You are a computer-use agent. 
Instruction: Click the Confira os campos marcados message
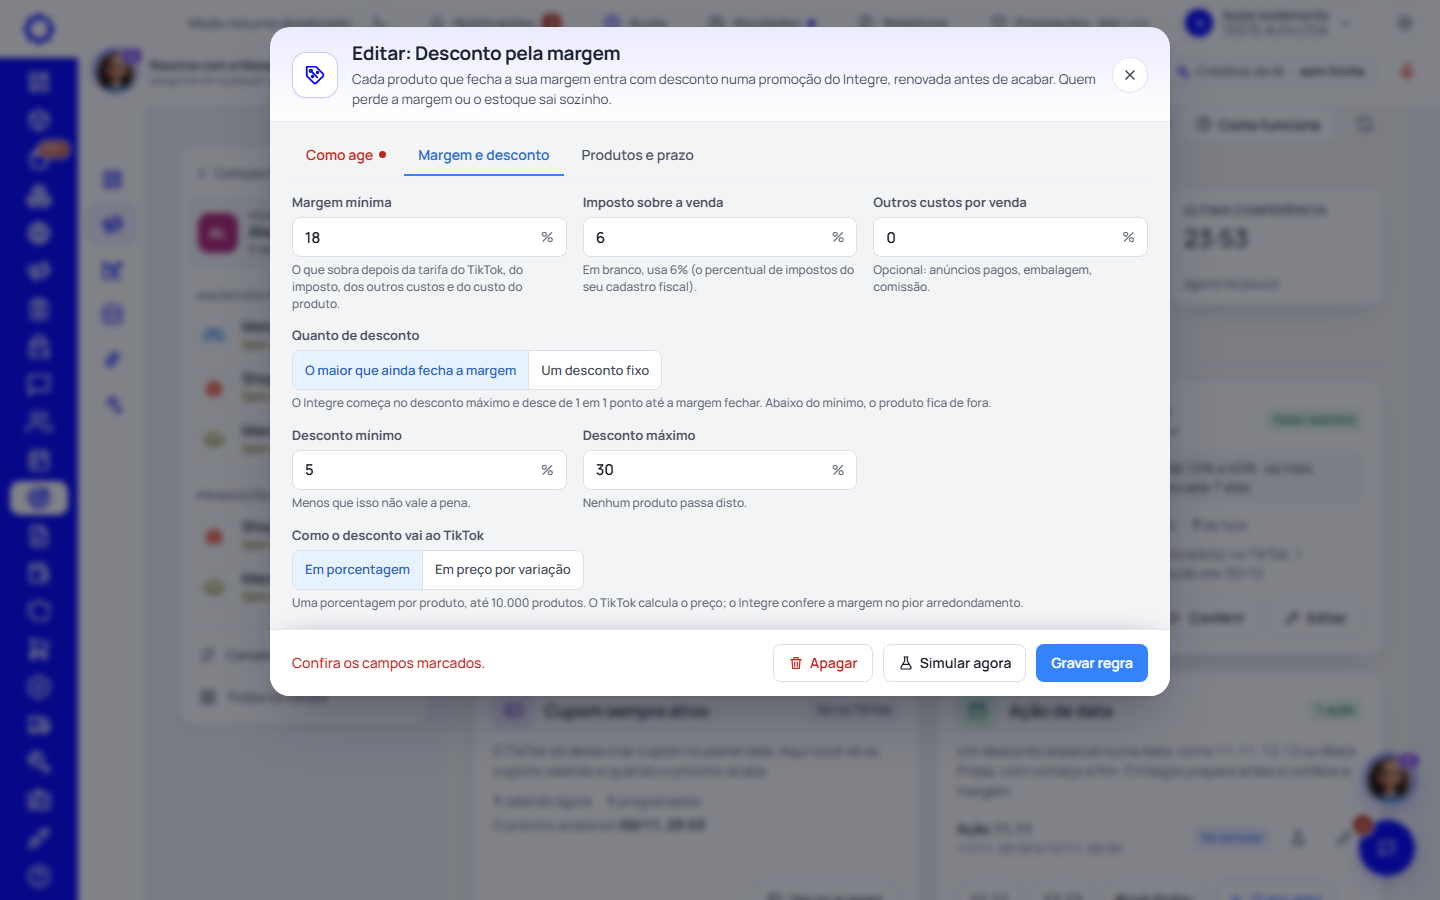[388, 663]
